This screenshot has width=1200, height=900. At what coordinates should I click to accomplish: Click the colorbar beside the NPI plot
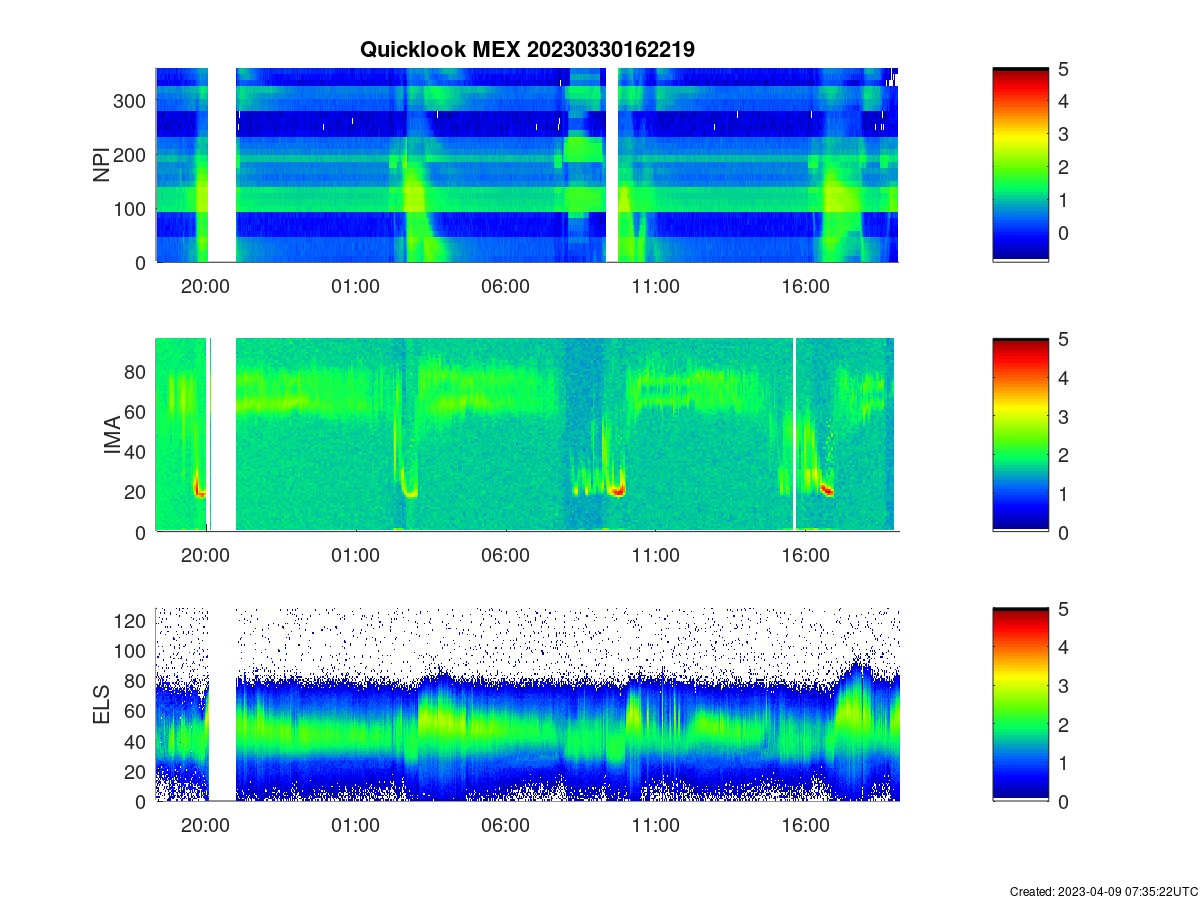(x=1020, y=165)
